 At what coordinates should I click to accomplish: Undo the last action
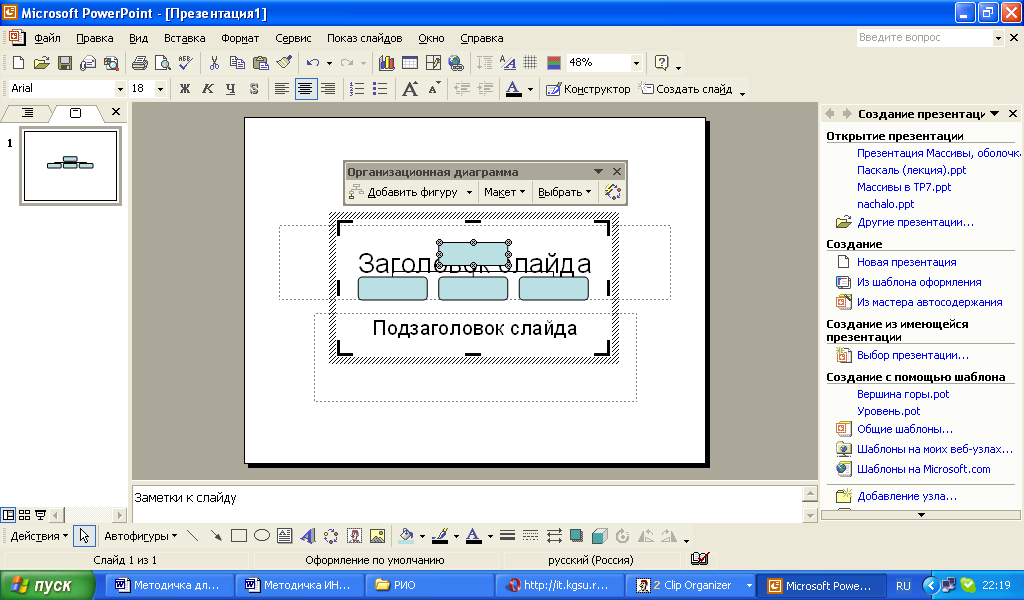pos(313,63)
